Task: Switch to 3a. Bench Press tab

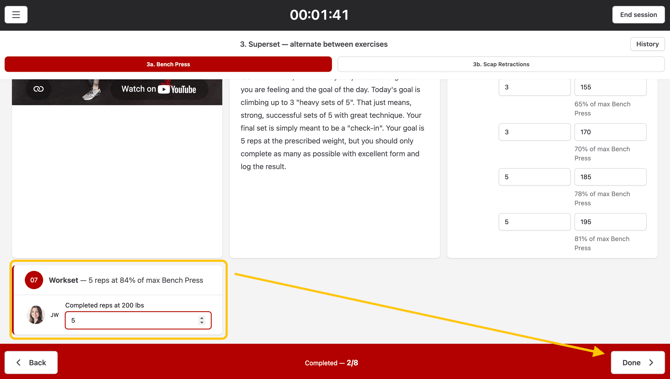Action: click(x=168, y=64)
